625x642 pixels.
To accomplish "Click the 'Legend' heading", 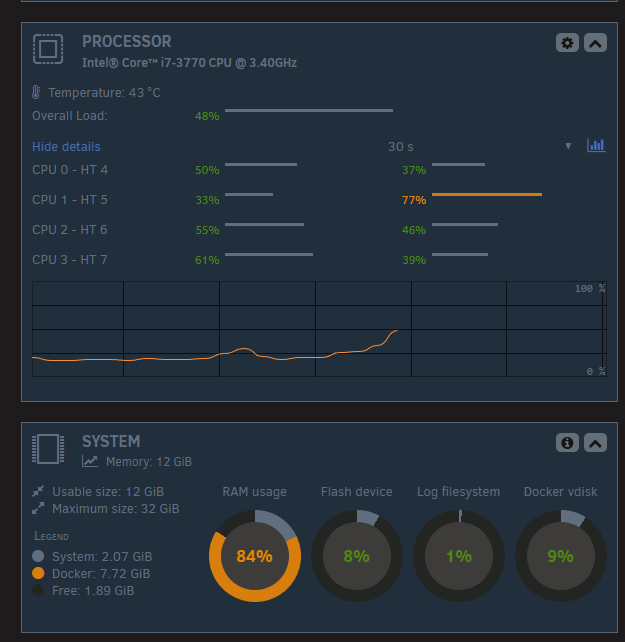I will coord(51,536).
